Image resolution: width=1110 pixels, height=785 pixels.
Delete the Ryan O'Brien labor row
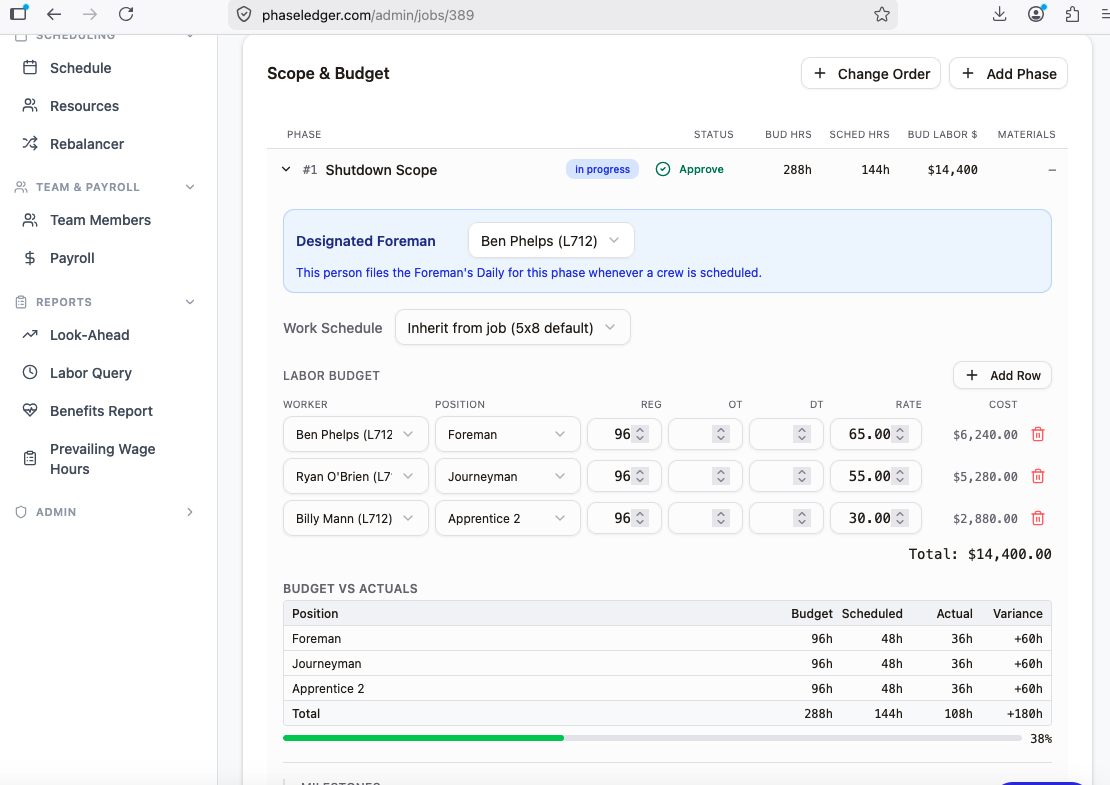(x=1038, y=476)
